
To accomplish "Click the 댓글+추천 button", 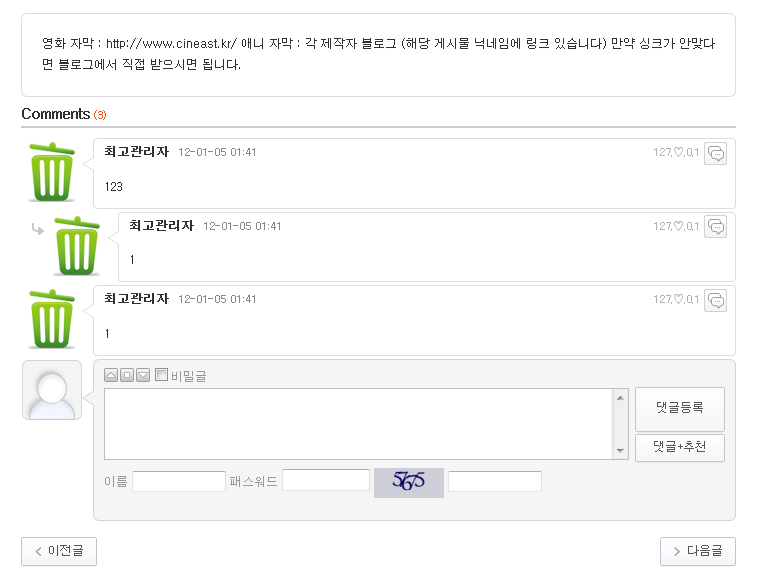I will [679, 447].
